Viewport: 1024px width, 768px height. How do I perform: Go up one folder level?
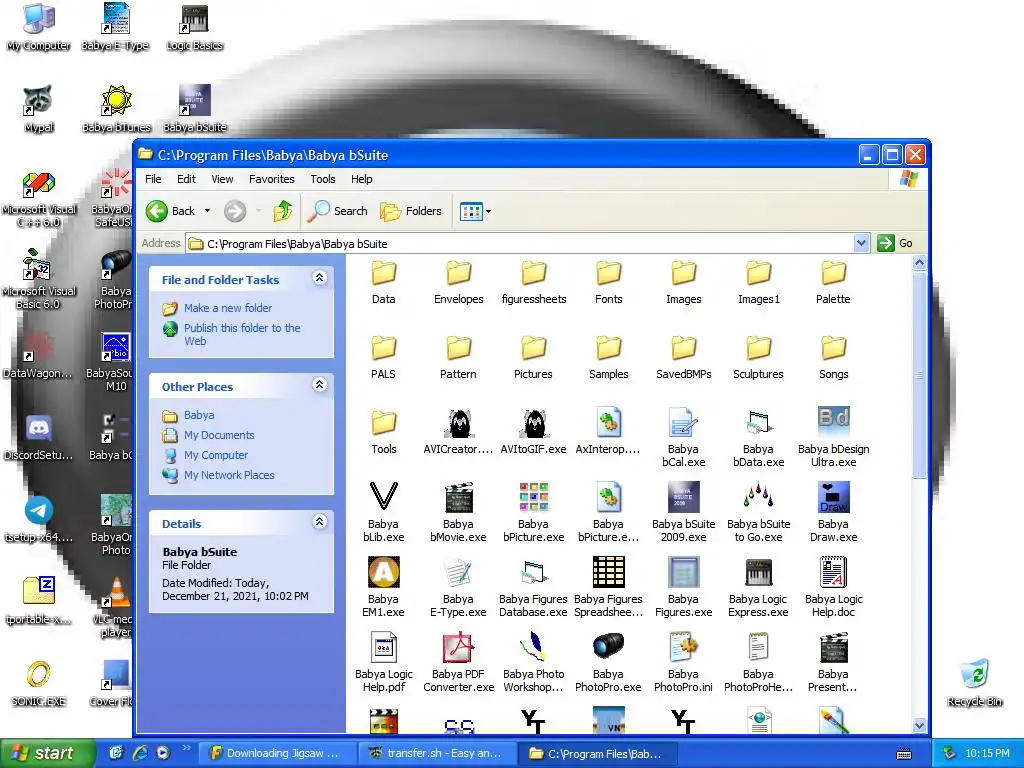pyautogui.click(x=282, y=211)
